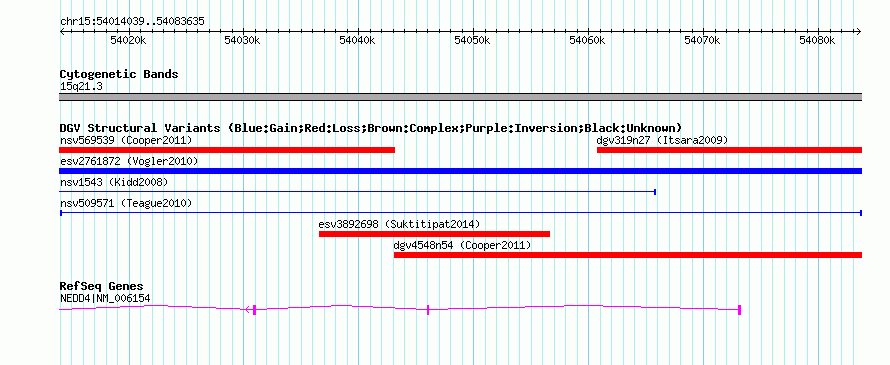The width and height of the screenshot is (890, 365).
Task: Open the dgv4548n54 (Cooper2011) variant label
Action: 462,245
